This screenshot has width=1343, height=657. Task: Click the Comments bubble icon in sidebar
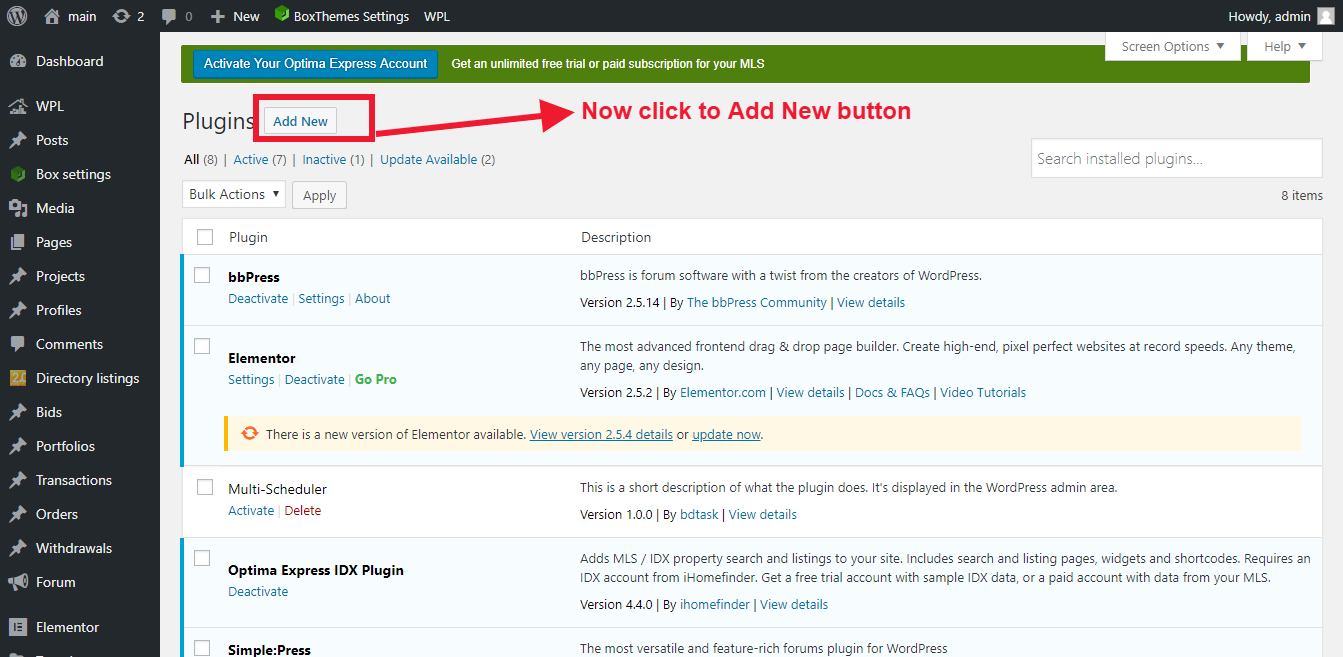18,344
